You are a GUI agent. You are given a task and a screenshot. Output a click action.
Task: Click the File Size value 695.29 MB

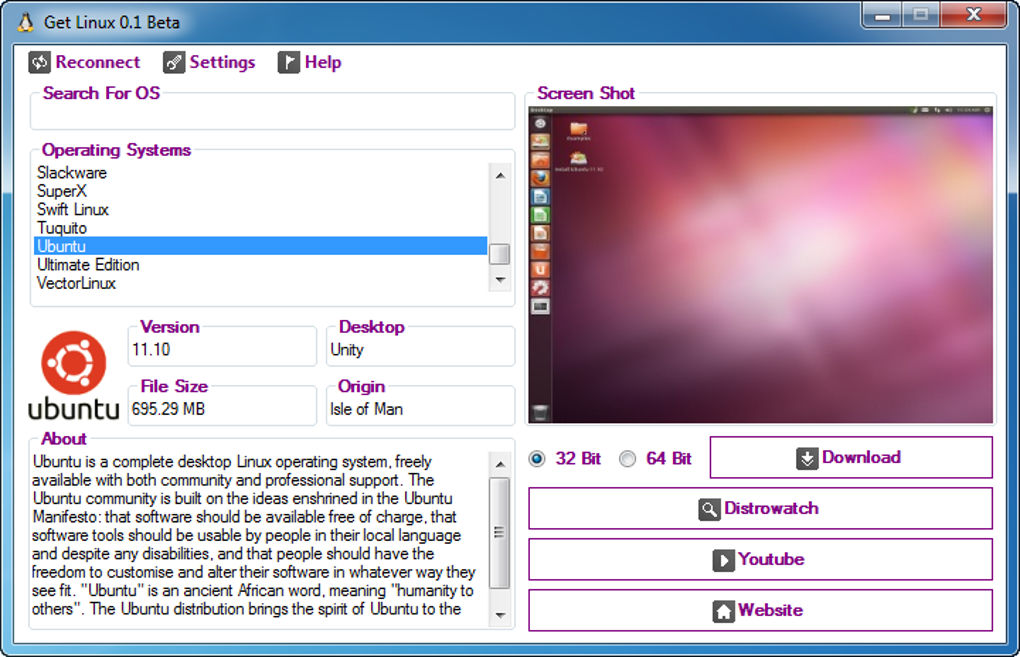[168, 409]
